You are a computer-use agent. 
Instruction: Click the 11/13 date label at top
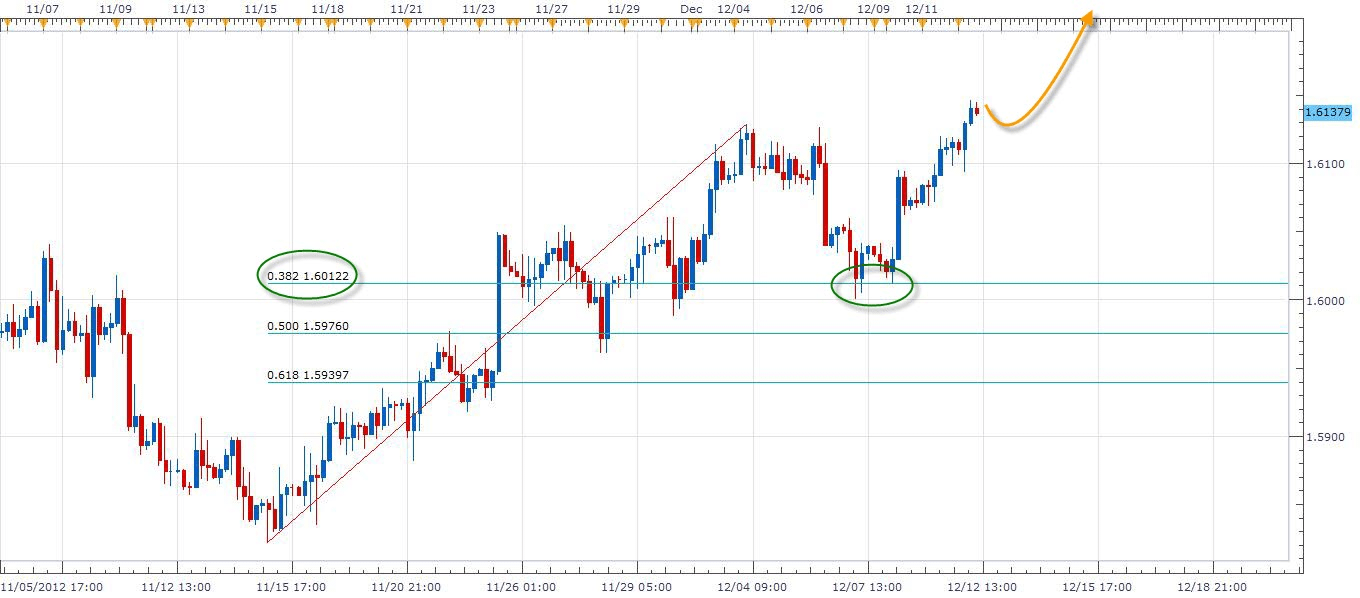(x=189, y=8)
